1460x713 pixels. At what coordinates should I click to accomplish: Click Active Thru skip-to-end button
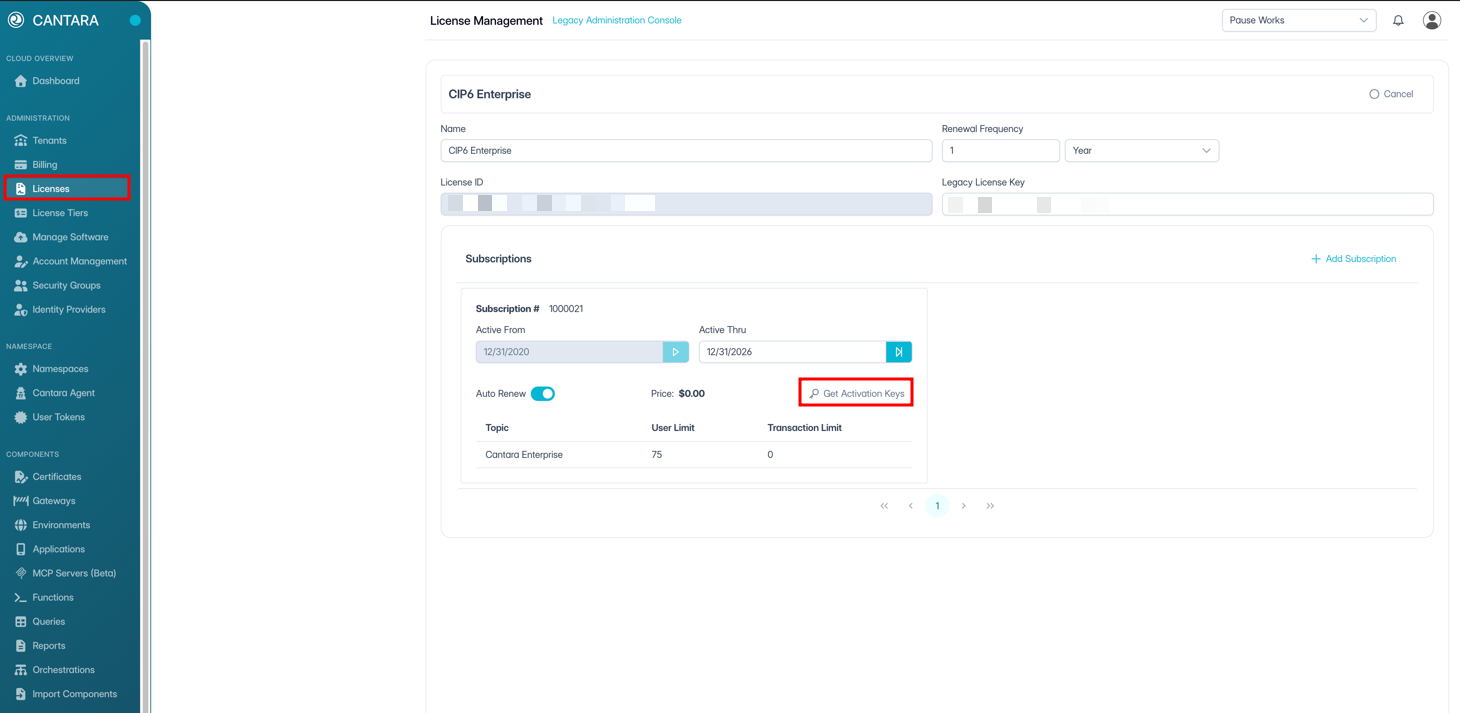click(899, 352)
